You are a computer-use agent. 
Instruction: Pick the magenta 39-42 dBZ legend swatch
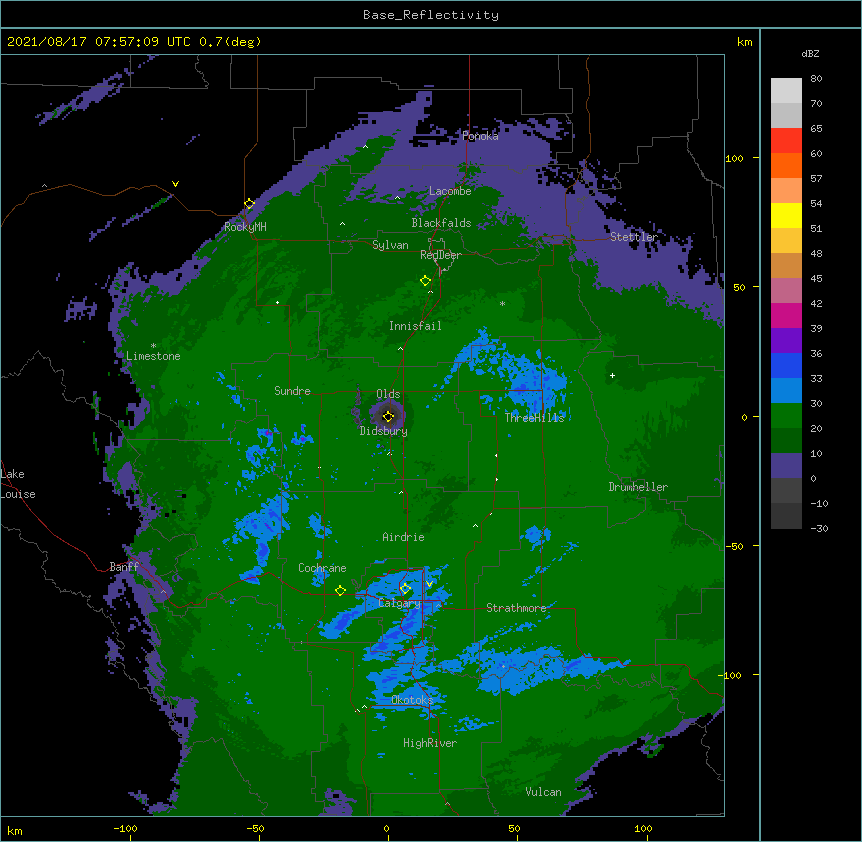(786, 315)
